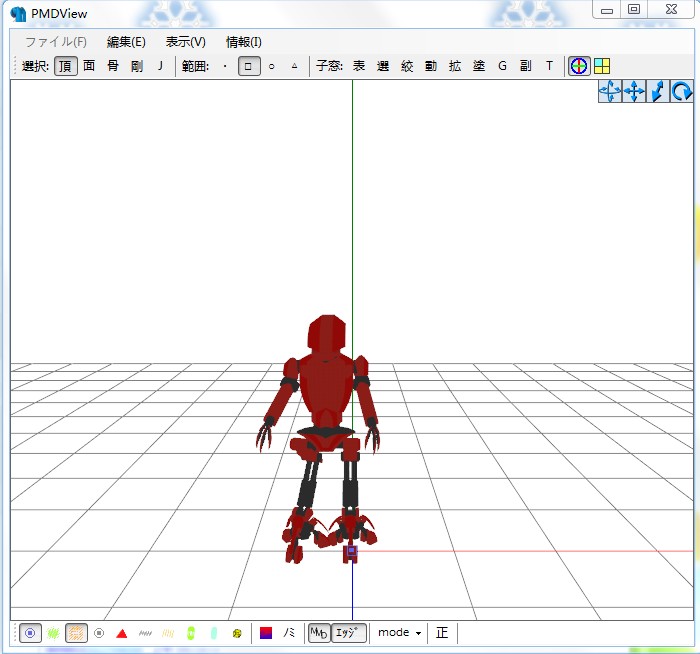Image resolution: width=700 pixels, height=654 pixels.
Task: Toggle green scribble normal display icon
Action: 53,633
